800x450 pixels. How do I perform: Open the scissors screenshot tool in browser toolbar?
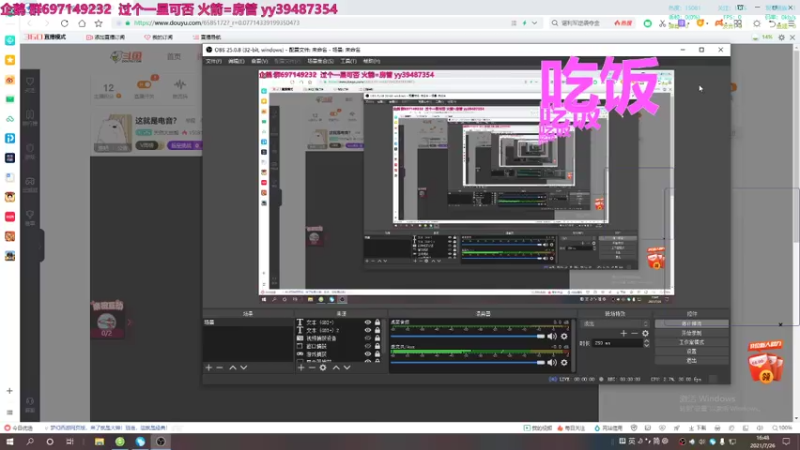pyautogui.click(x=662, y=23)
